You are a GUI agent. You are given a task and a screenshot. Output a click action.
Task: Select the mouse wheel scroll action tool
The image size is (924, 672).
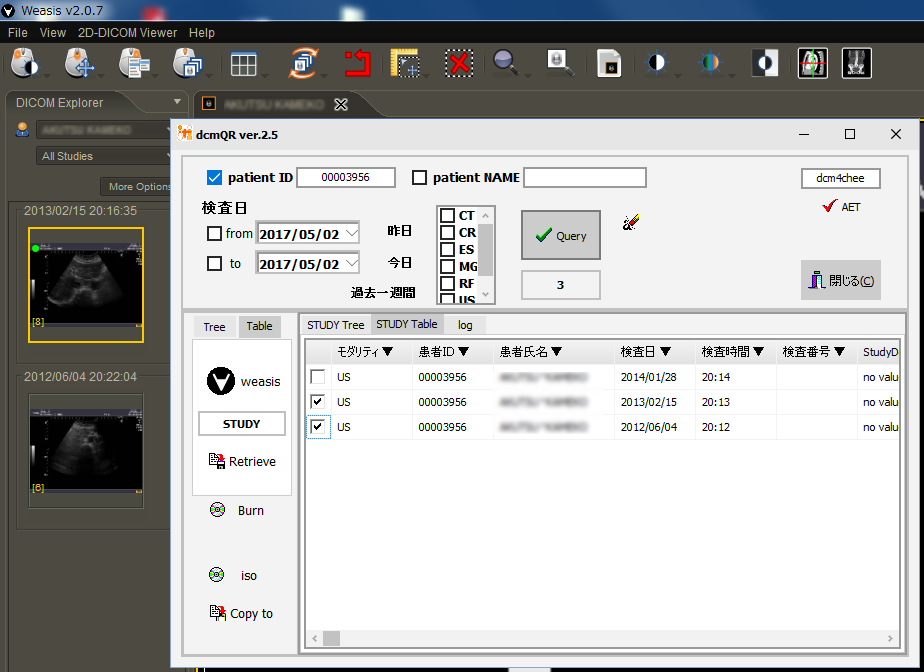click(x=134, y=63)
